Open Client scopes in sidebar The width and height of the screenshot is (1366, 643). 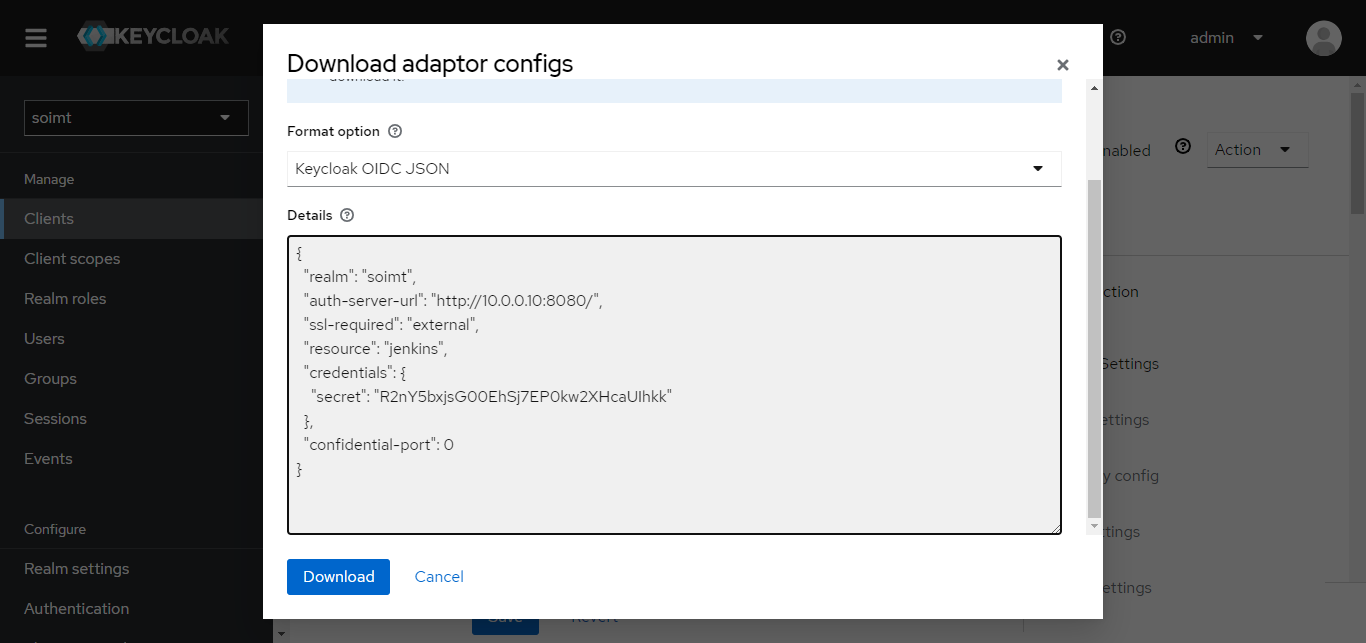pyautogui.click(x=72, y=259)
